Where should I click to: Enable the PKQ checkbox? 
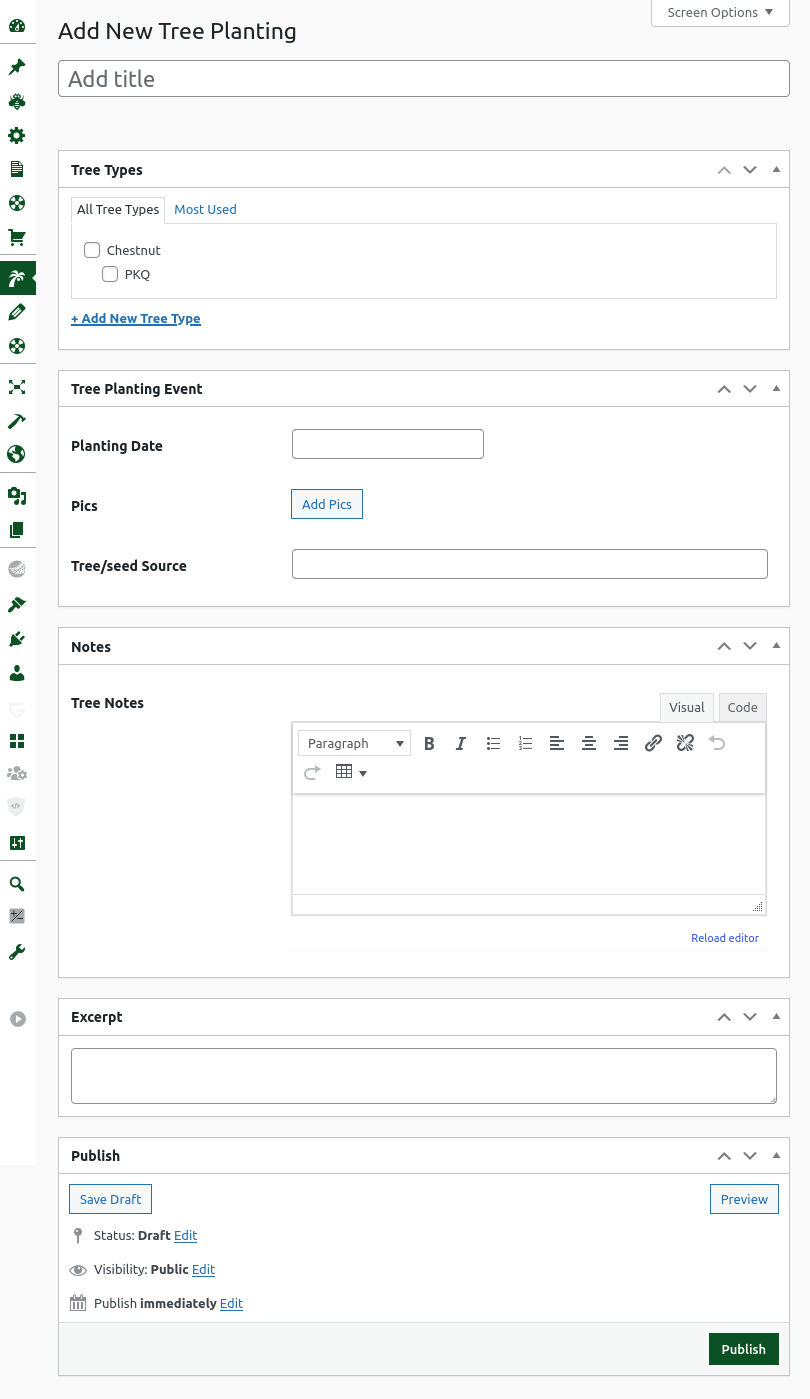click(110, 274)
